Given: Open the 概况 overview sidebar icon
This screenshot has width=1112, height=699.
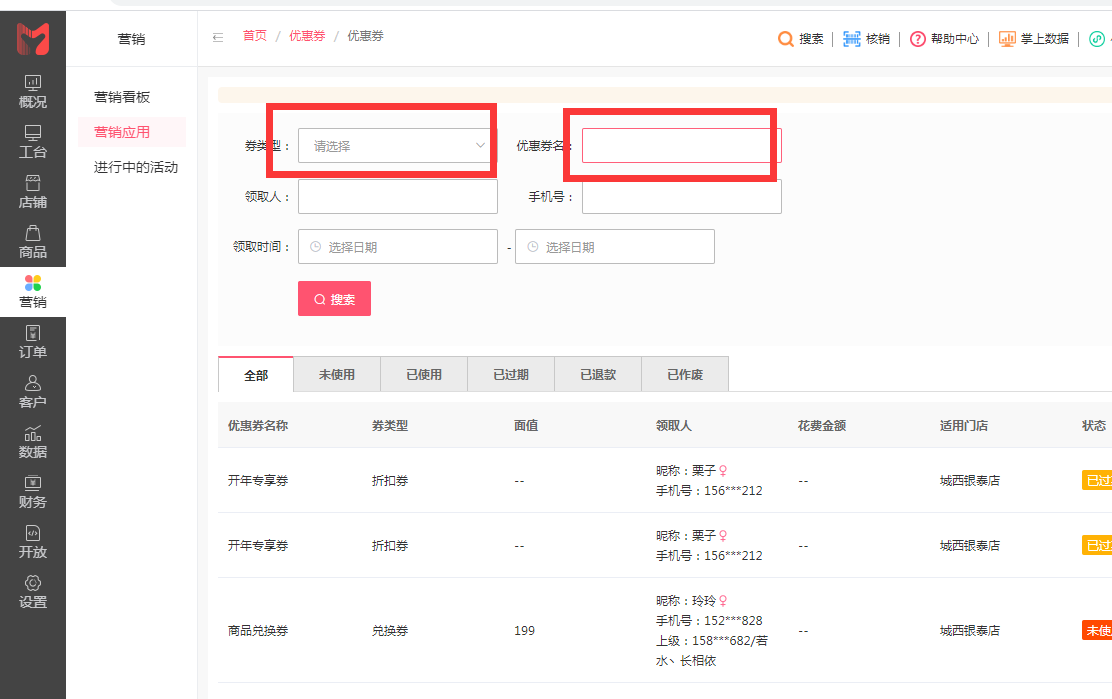Looking at the screenshot, I should point(33,91).
